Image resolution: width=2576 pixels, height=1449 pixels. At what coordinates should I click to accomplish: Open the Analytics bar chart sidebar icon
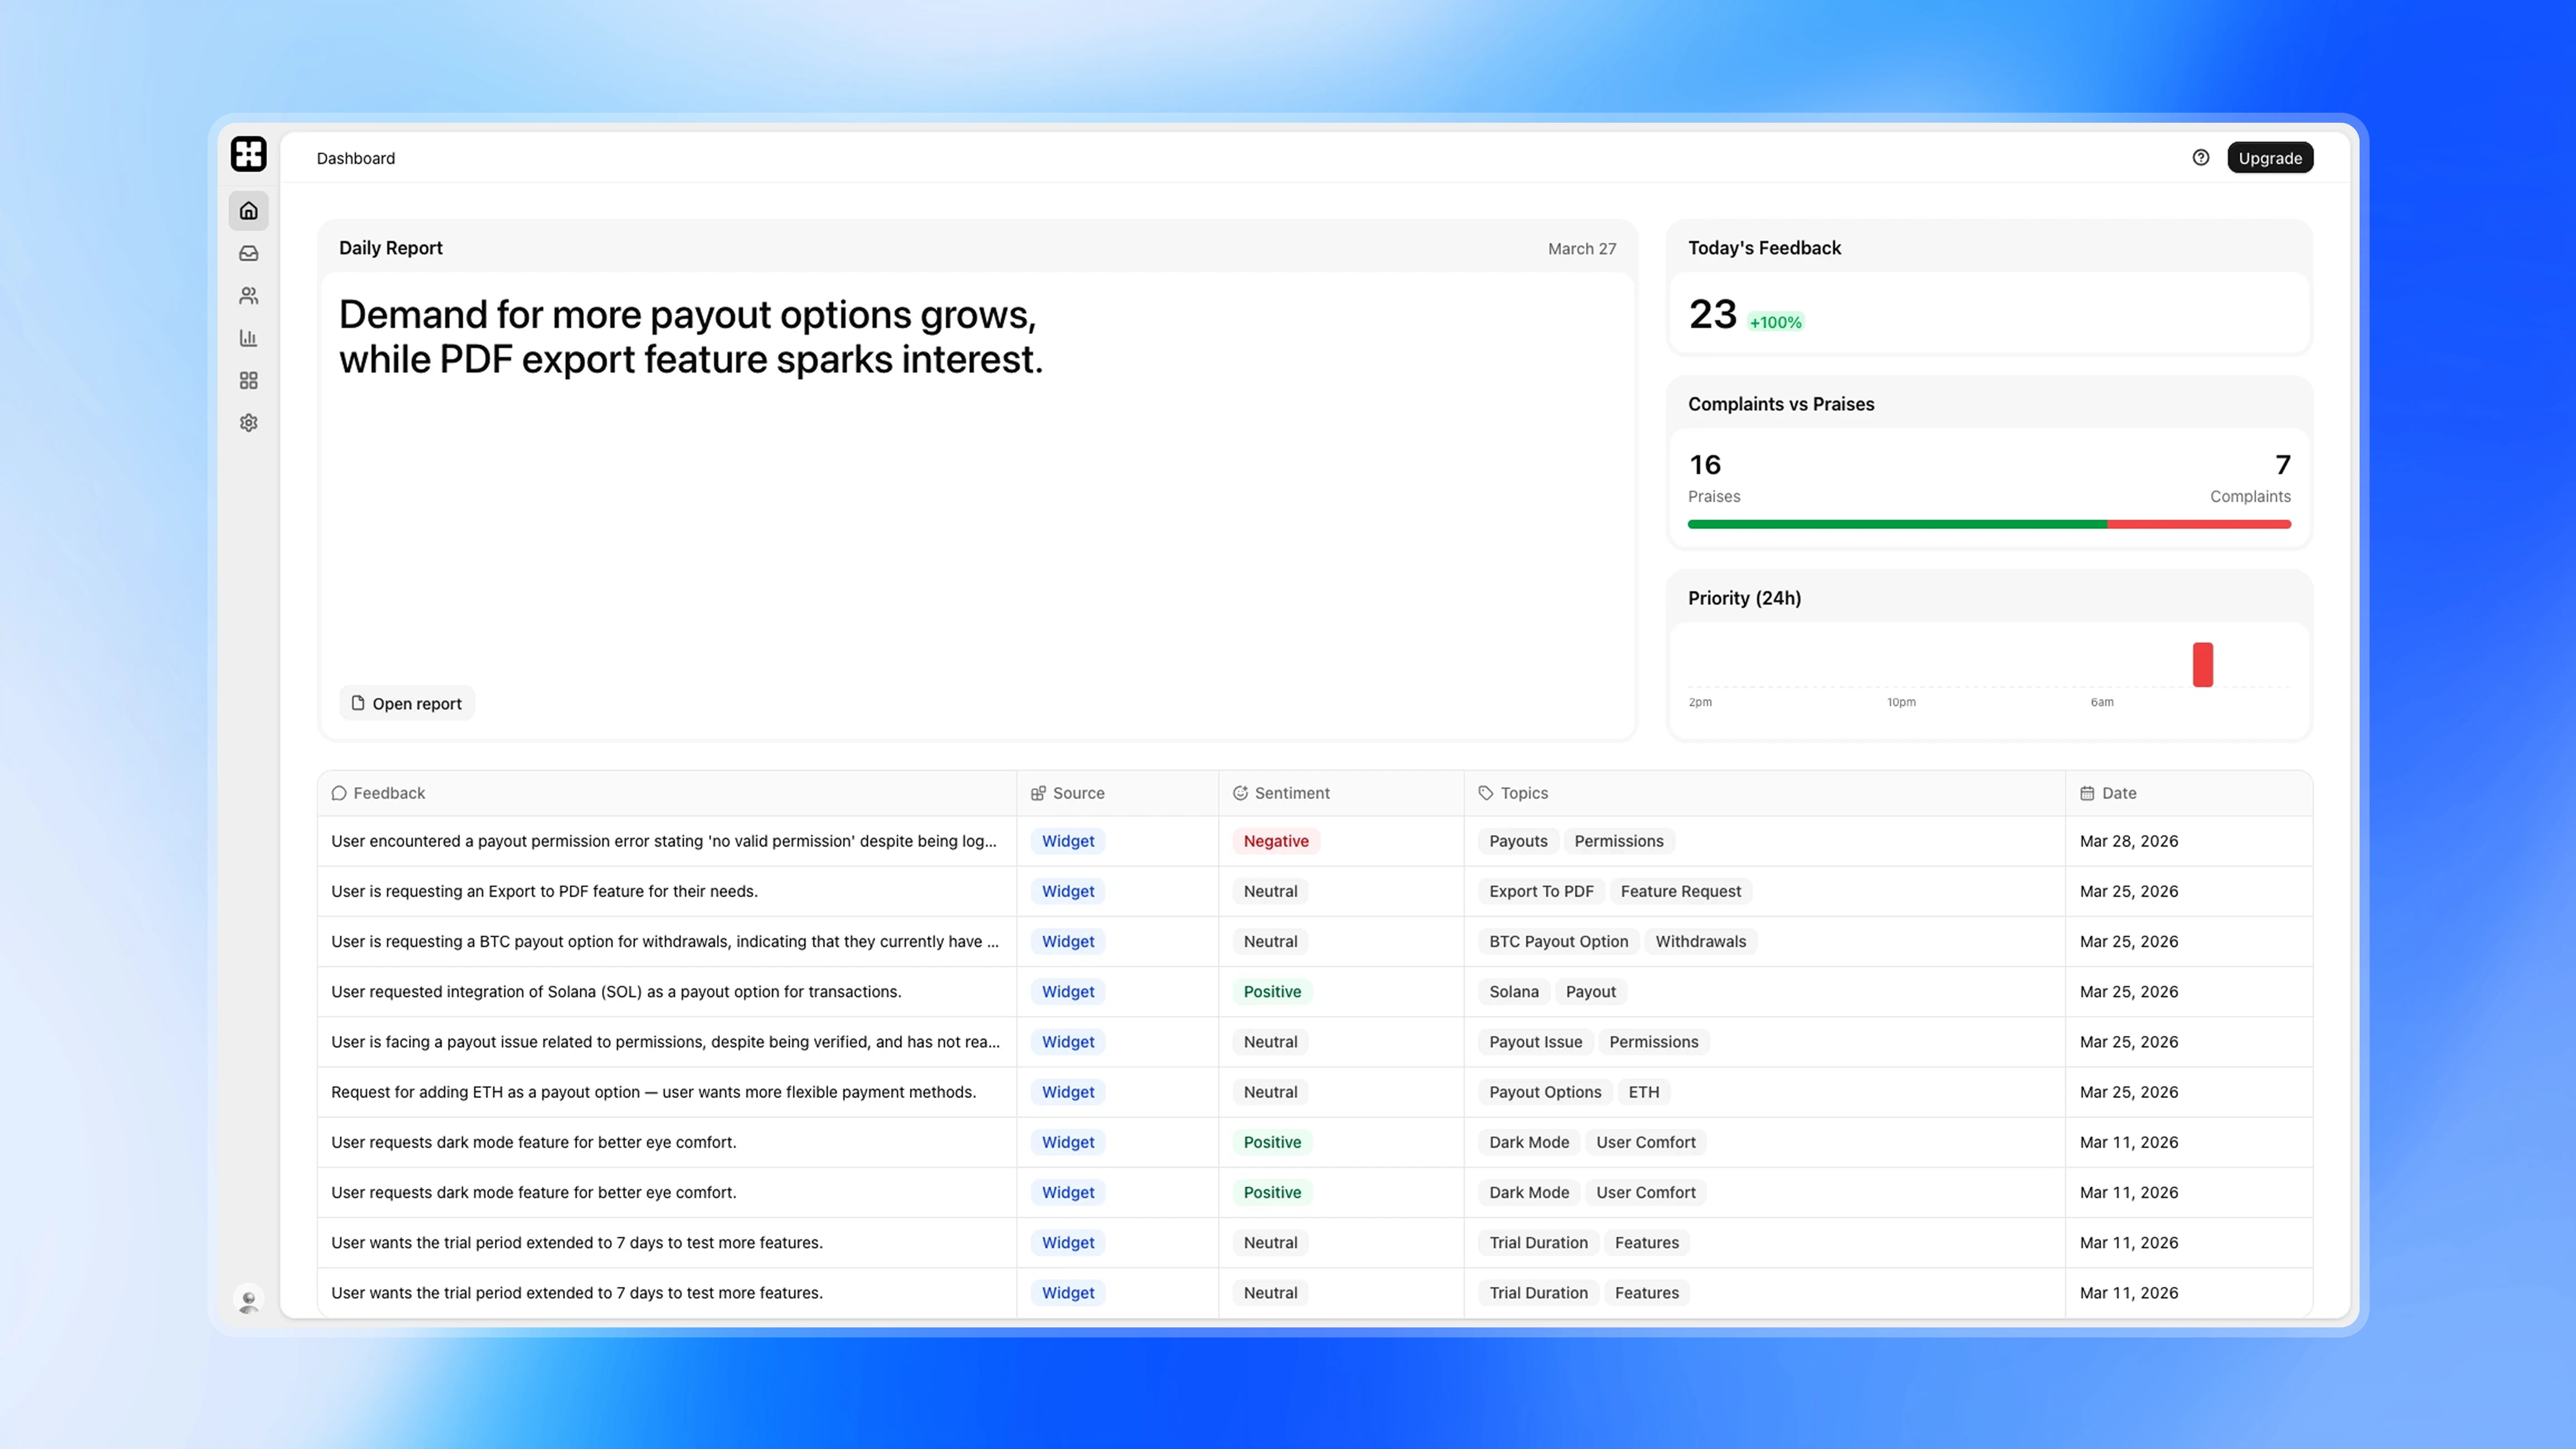click(248, 338)
